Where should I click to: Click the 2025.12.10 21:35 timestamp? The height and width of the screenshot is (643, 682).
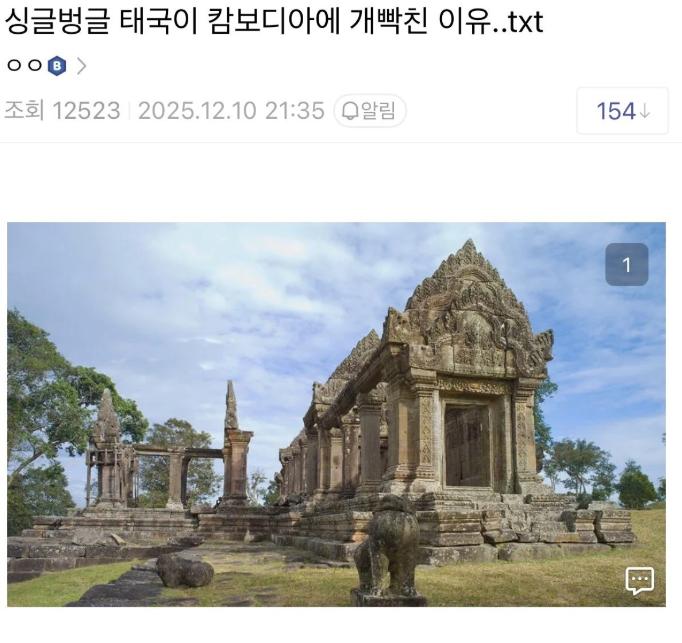(x=231, y=111)
